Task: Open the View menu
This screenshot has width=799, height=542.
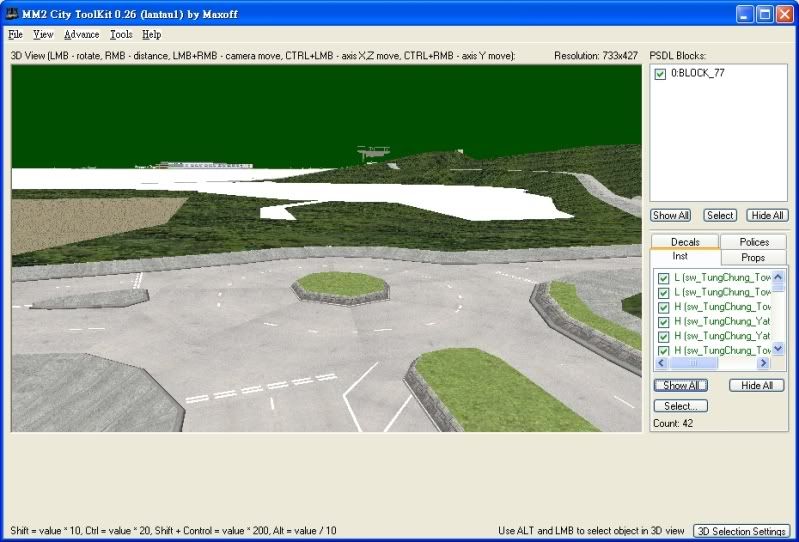Action: [43, 34]
